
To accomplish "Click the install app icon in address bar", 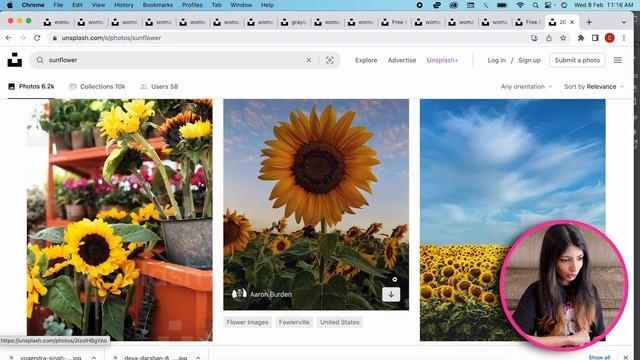I will pos(534,38).
